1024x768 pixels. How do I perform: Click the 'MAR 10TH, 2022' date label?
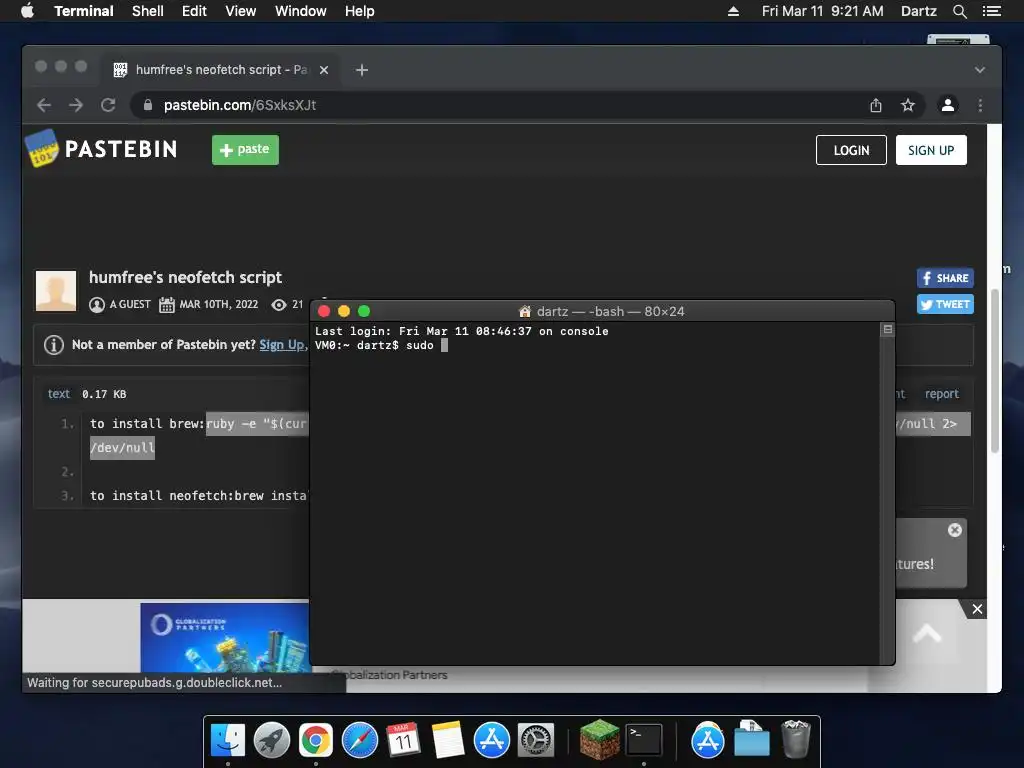[219, 304]
